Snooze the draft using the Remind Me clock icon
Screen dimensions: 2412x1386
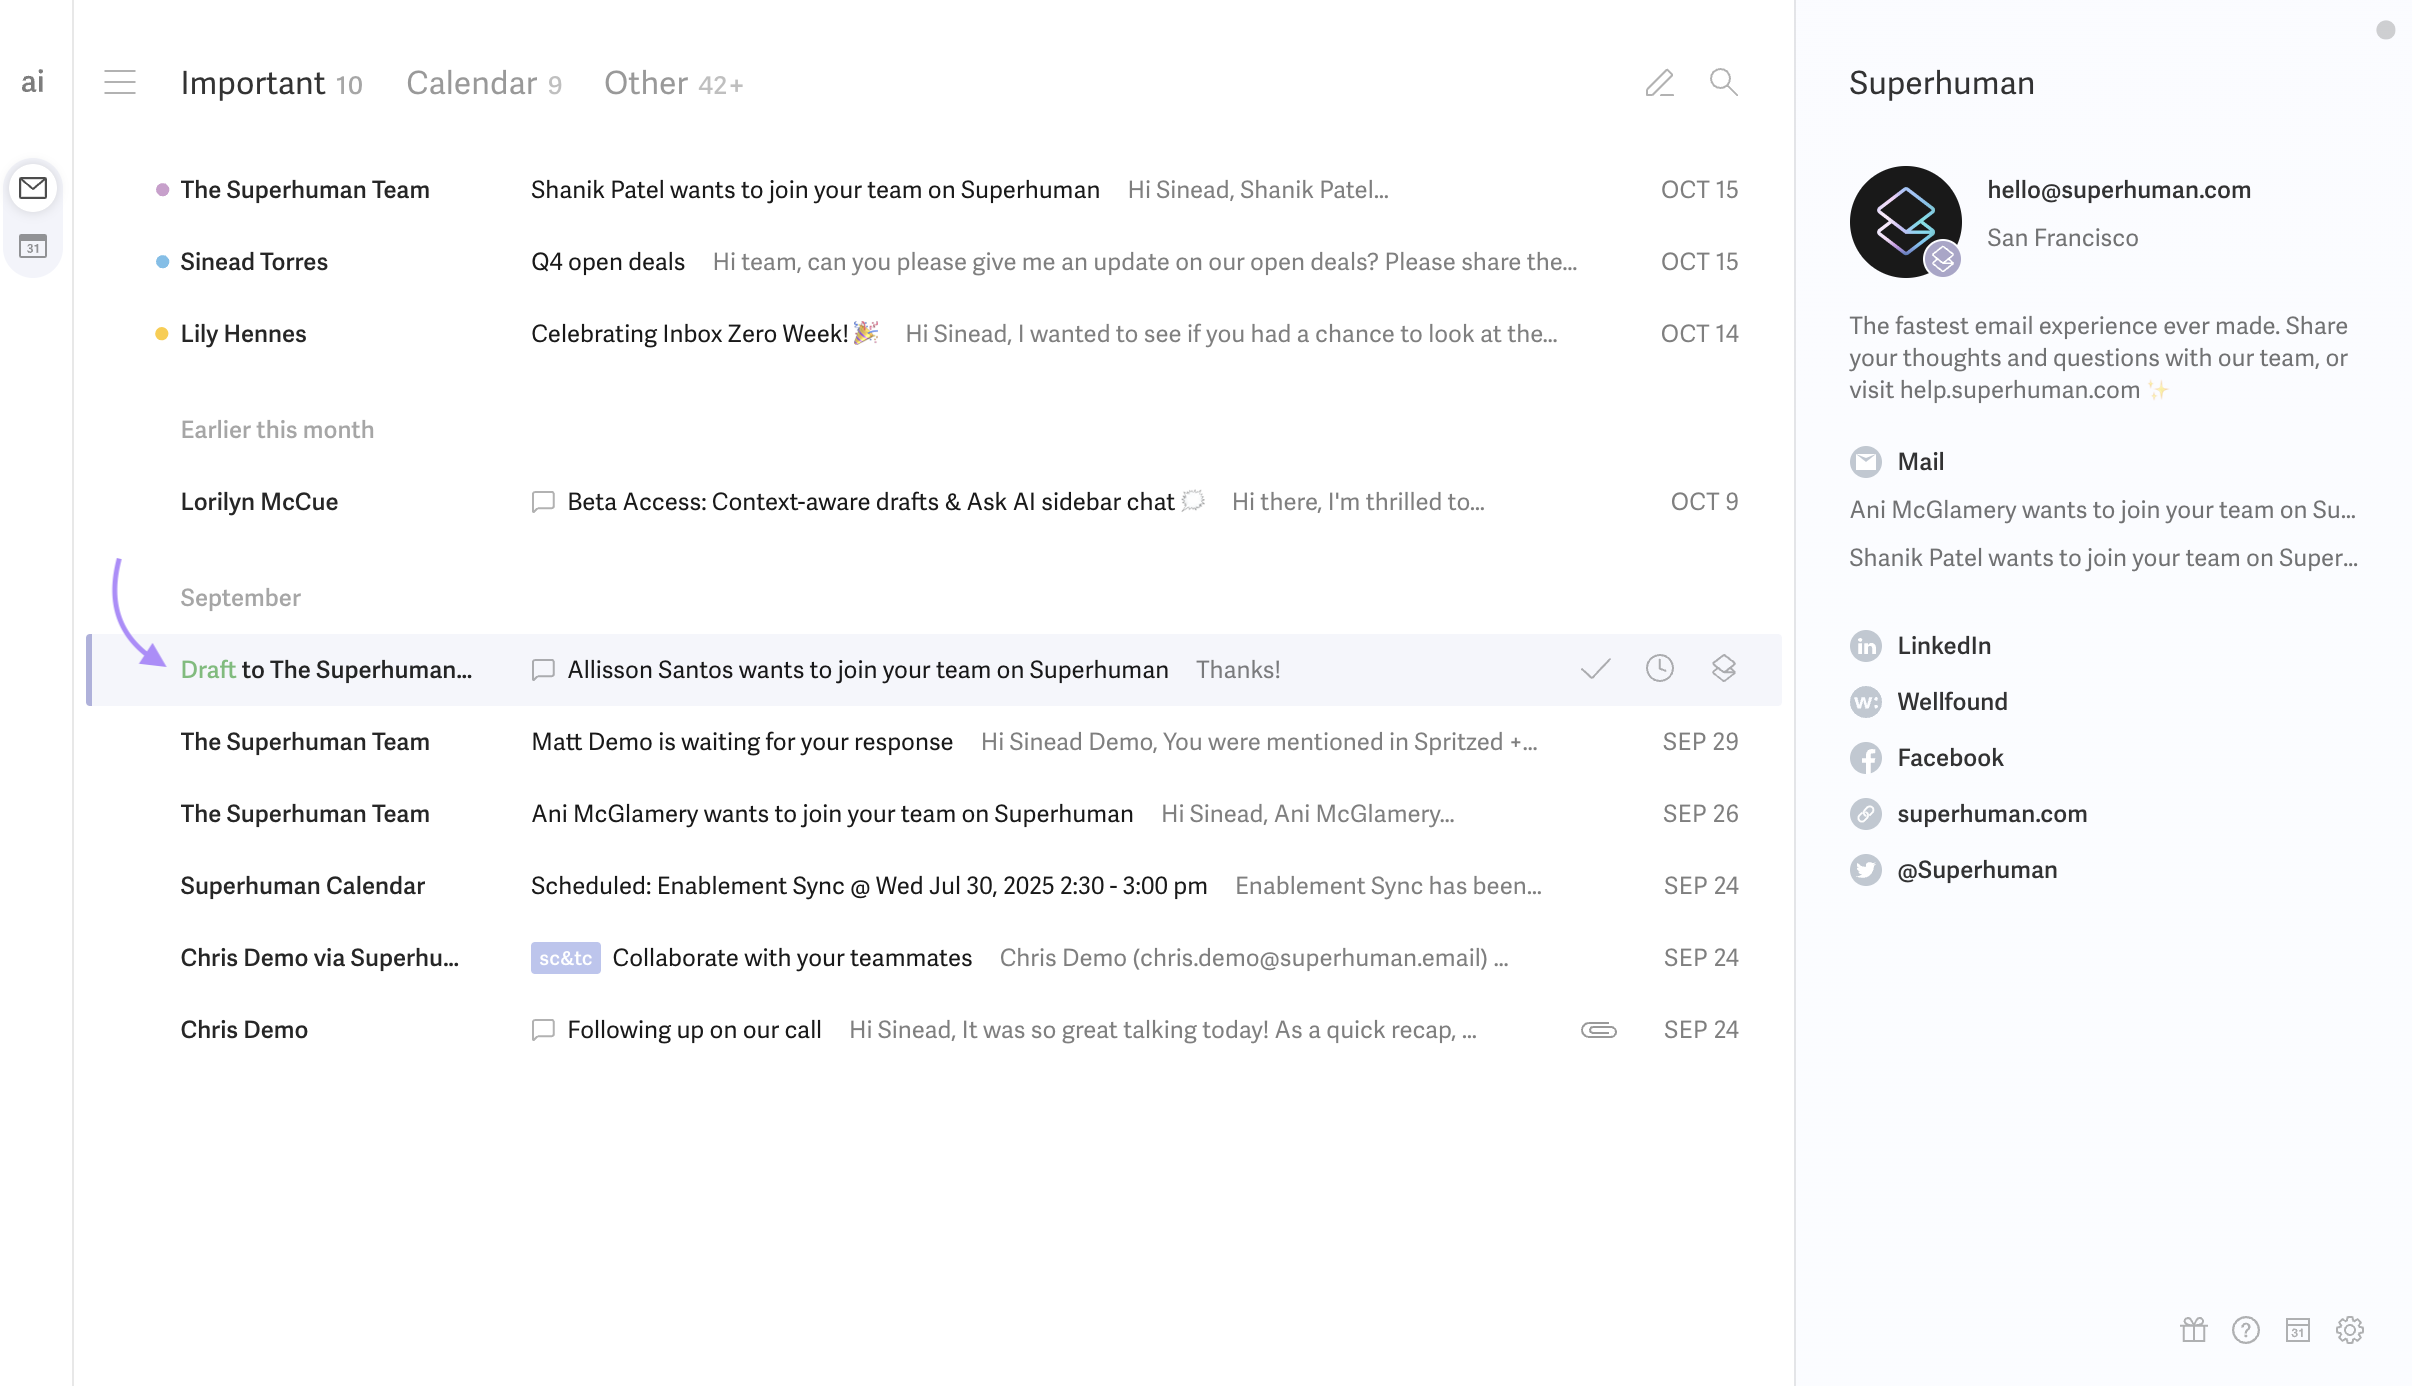pyautogui.click(x=1659, y=668)
